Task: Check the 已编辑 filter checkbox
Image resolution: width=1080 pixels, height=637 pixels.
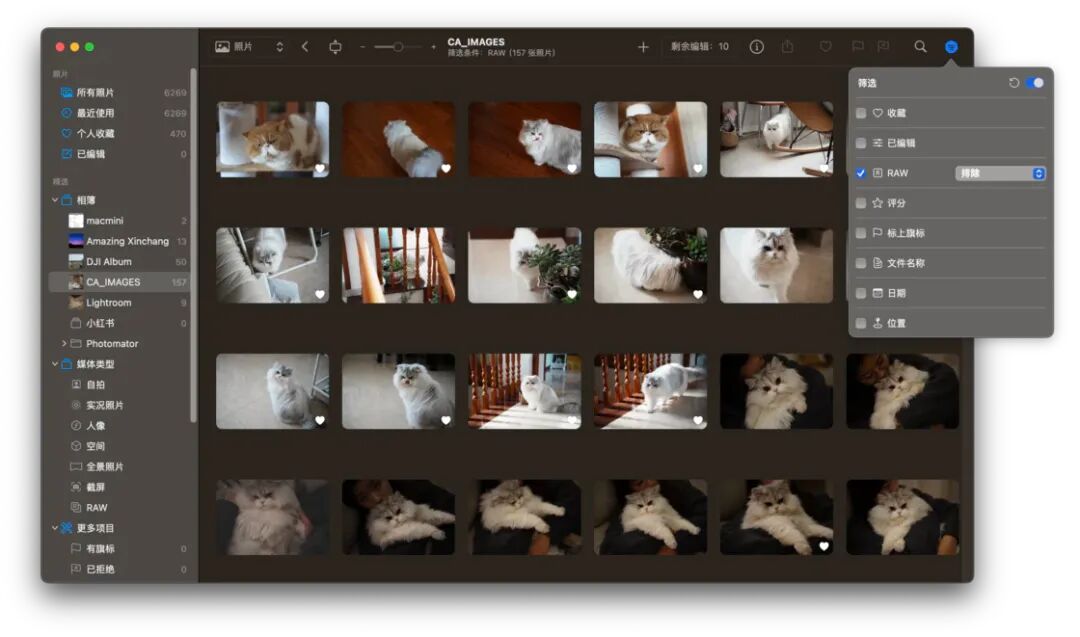Action: click(861, 143)
